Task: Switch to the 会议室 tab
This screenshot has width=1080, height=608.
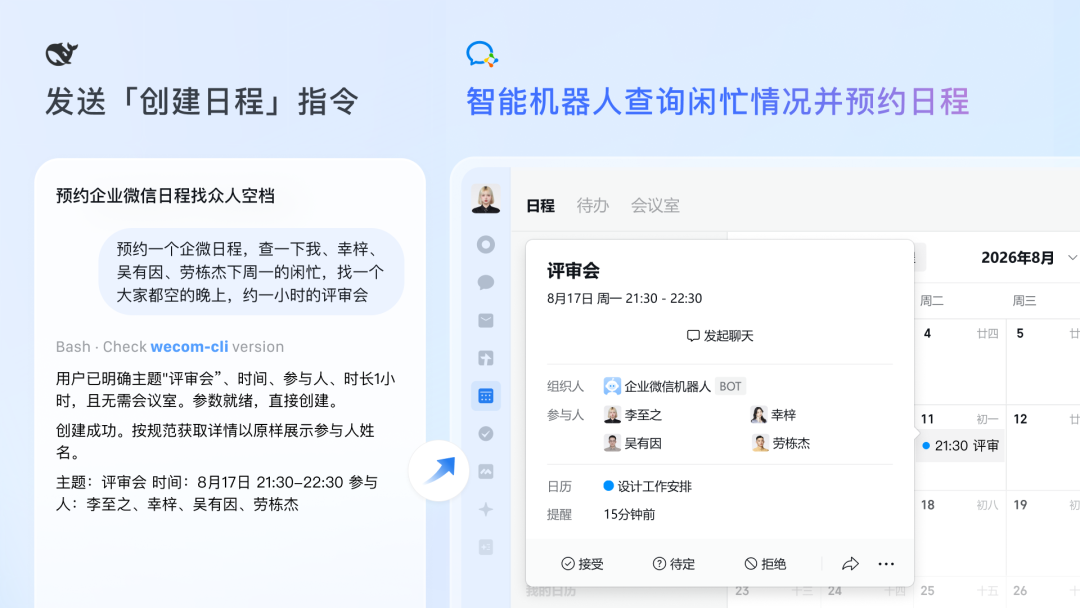Action: [655, 205]
